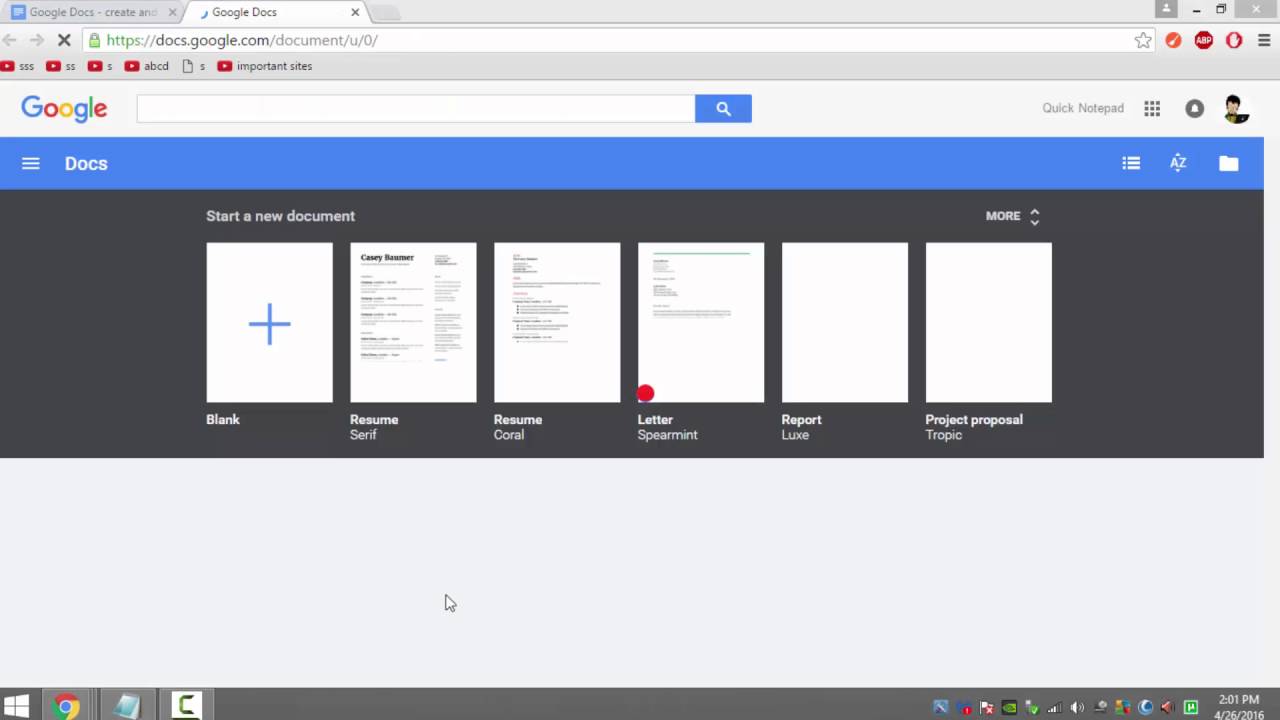Open the AZ sort options
The height and width of the screenshot is (720, 1280).
1178,163
